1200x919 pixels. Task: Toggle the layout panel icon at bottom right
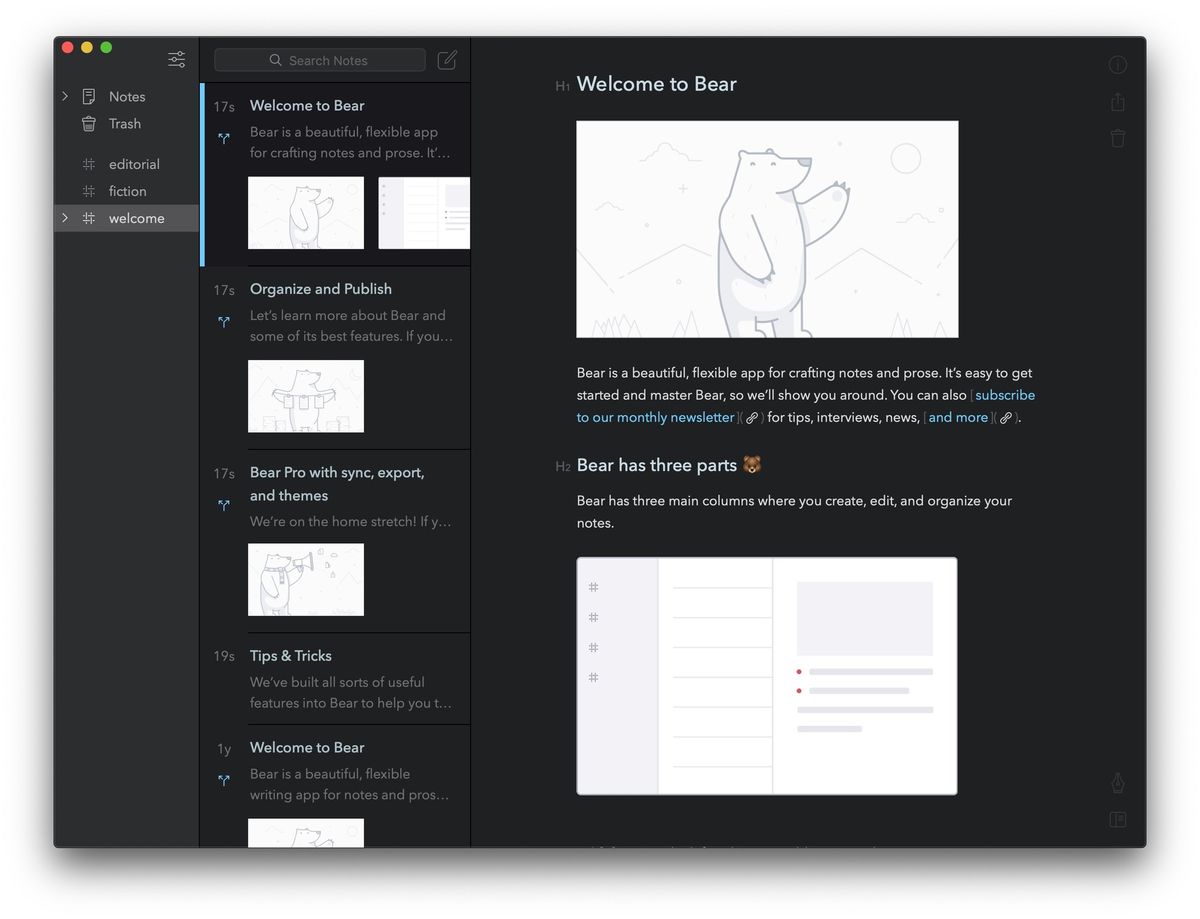click(1118, 820)
